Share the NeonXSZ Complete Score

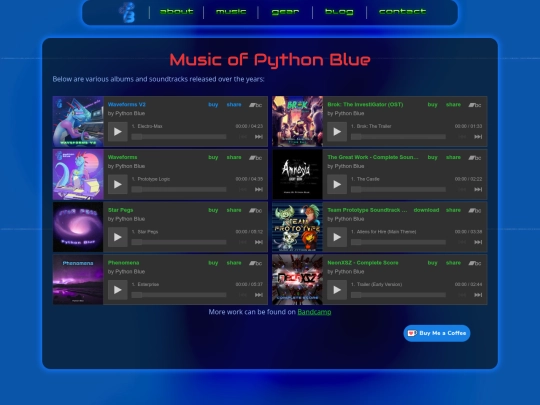[x=453, y=263]
